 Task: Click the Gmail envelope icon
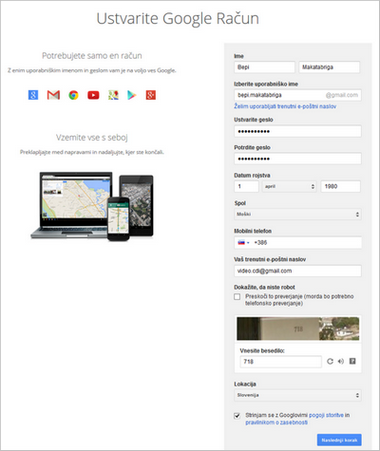coord(53,95)
